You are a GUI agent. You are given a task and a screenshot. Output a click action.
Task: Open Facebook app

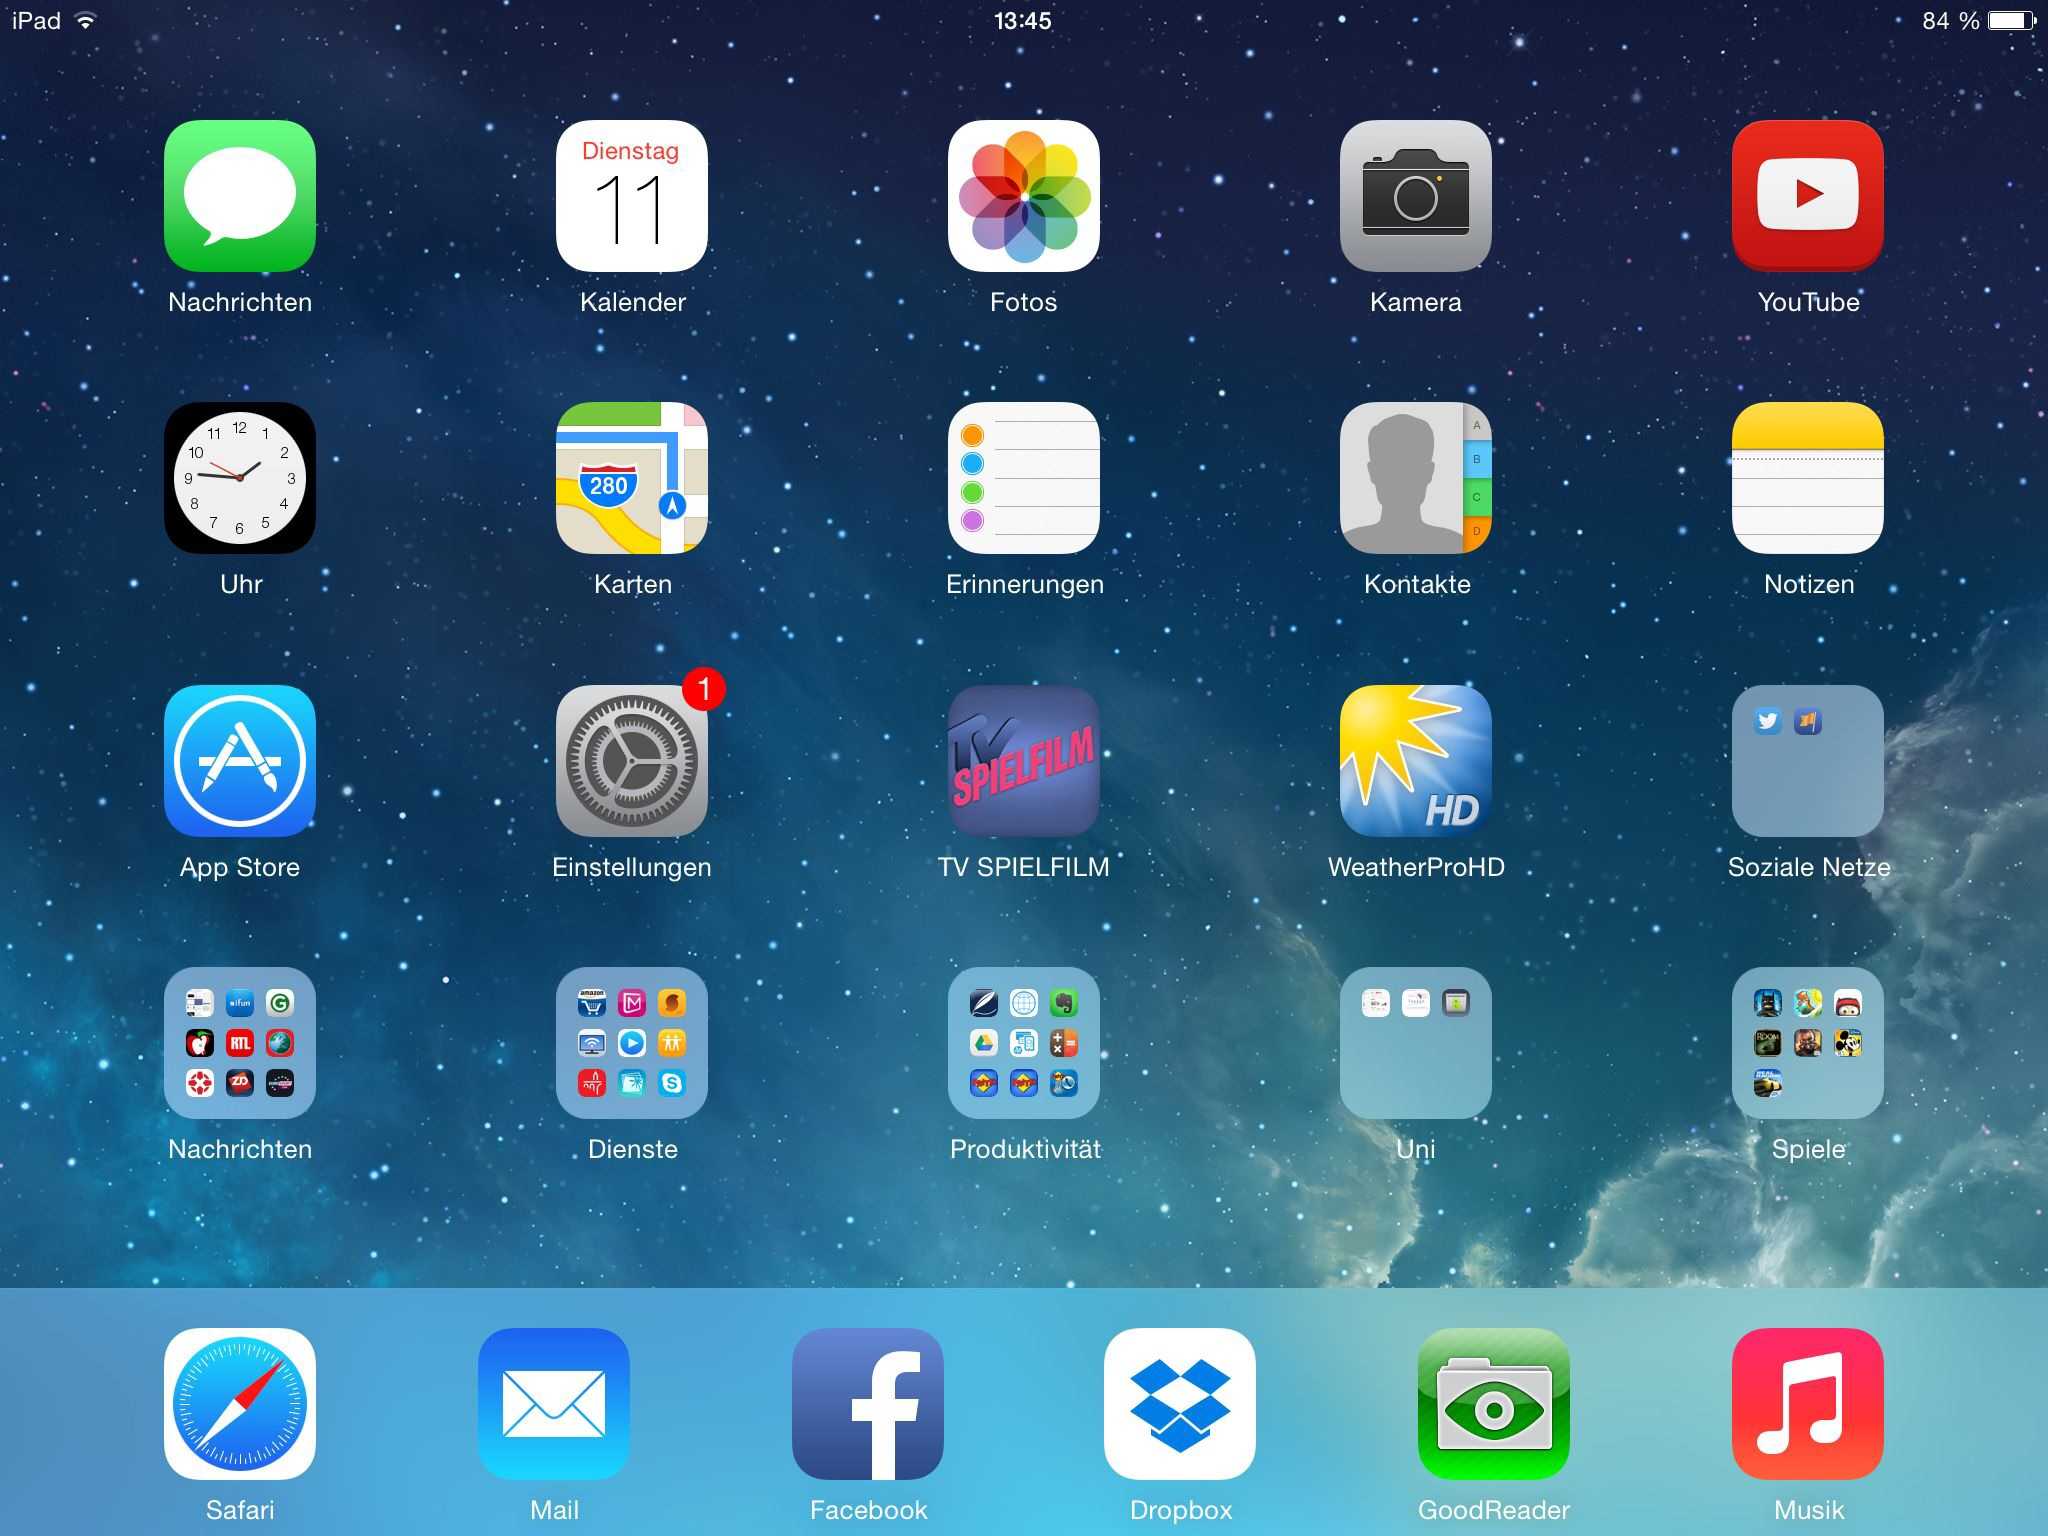(866, 1418)
